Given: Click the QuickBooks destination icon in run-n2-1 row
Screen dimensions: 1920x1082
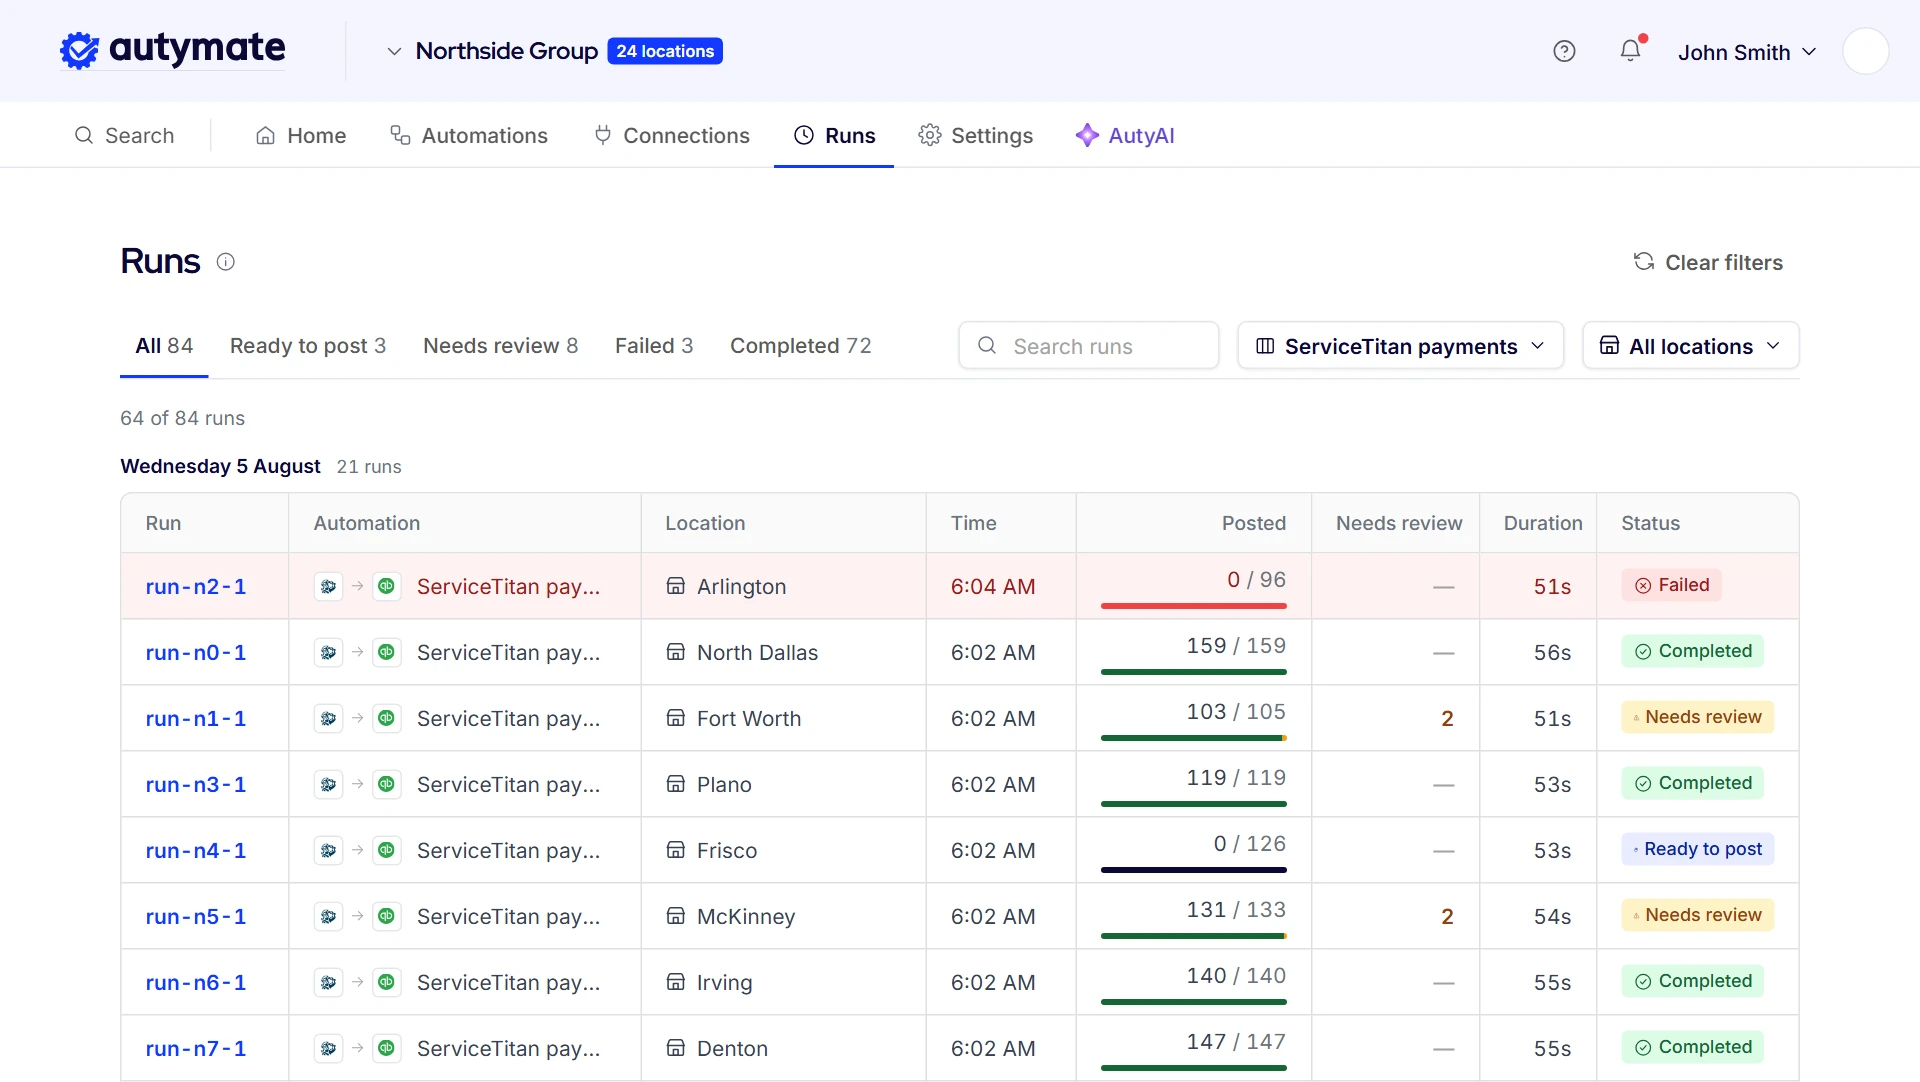Looking at the screenshot, I should tap(386, 586).
